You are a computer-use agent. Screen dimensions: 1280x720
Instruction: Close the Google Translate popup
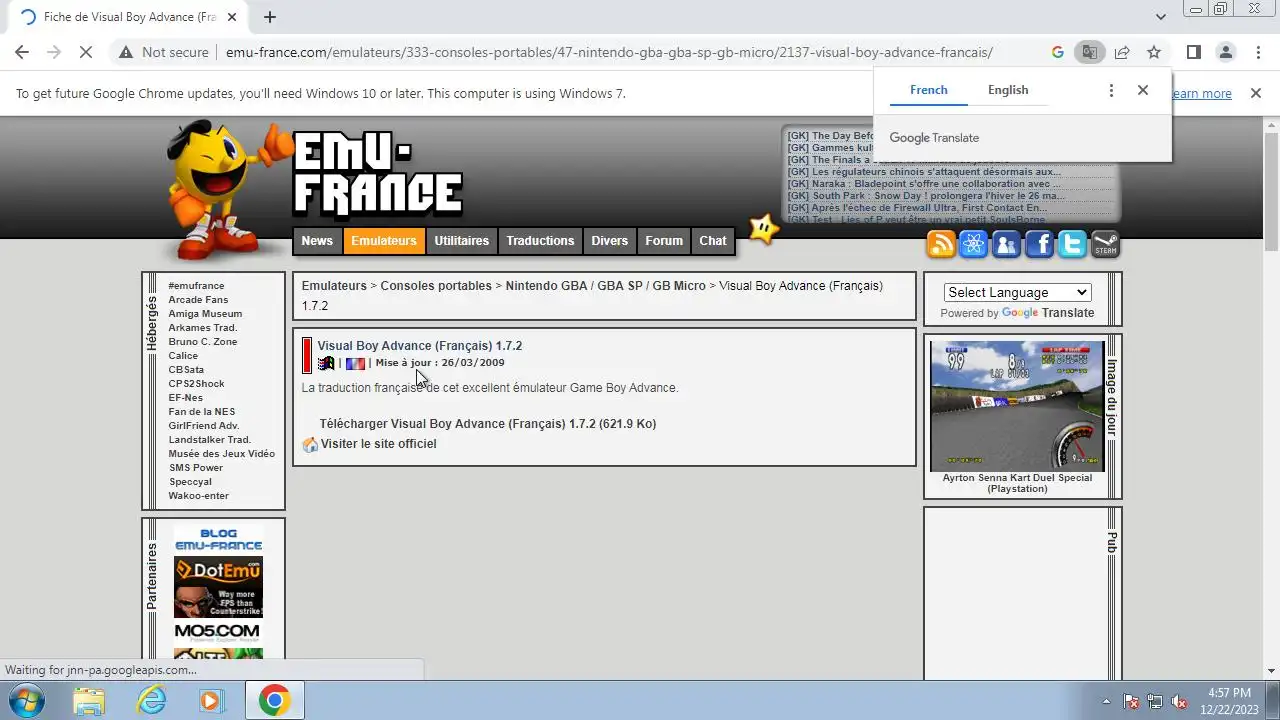tap(1143, 90)
